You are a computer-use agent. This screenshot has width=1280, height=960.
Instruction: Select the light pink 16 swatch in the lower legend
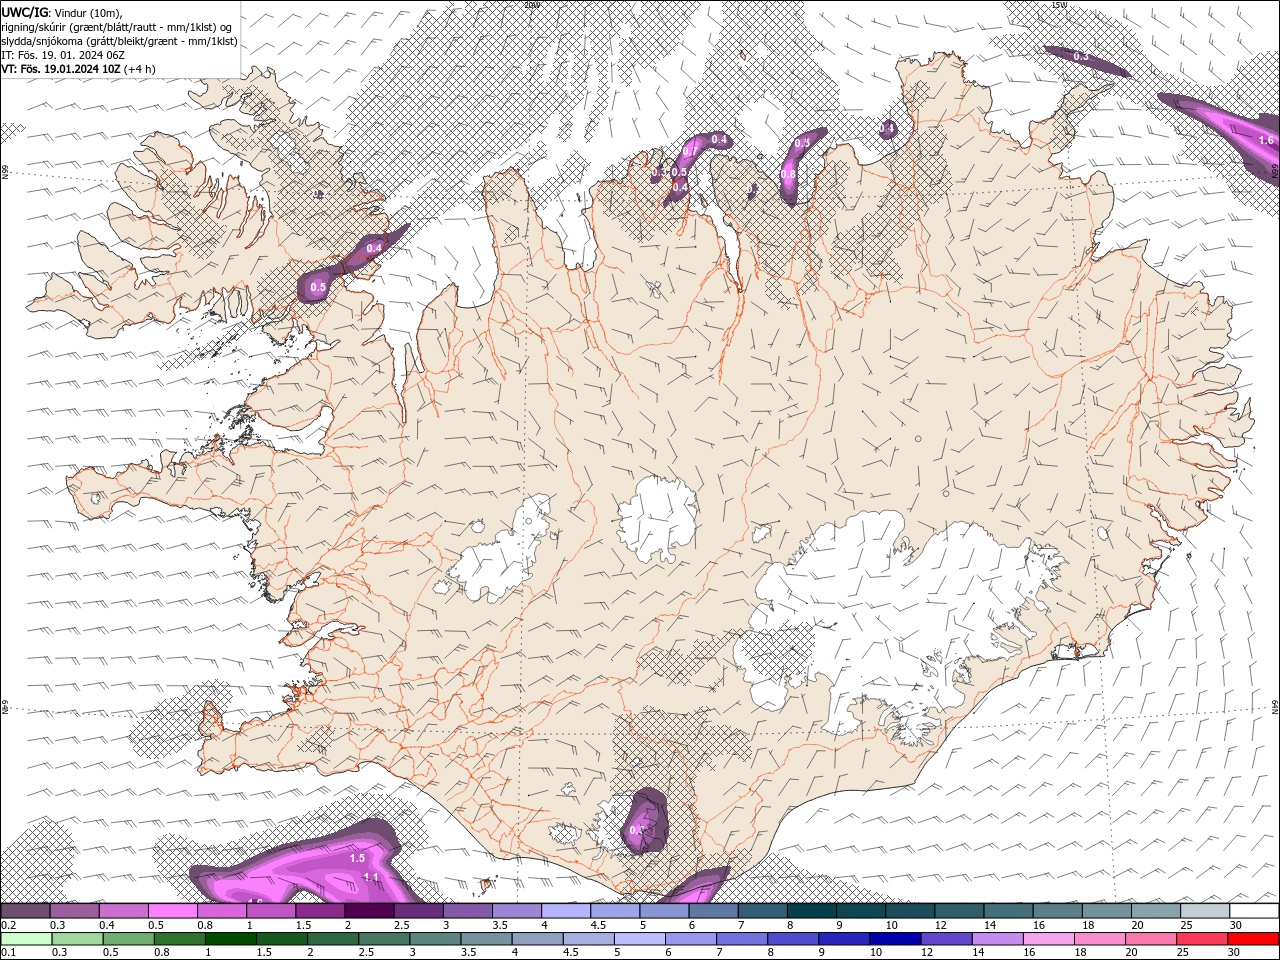(x=1048, y=939)
